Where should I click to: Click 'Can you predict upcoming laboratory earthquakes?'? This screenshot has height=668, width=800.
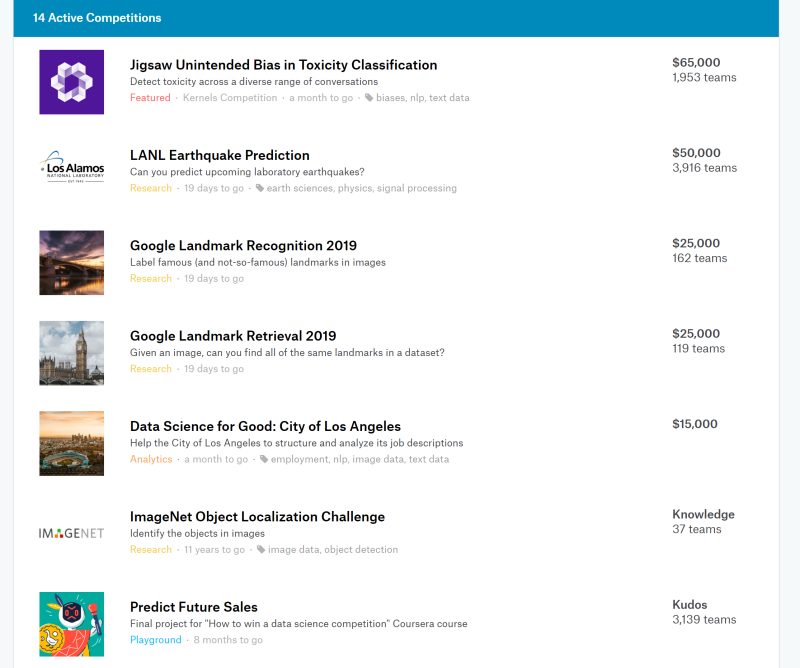point(247,172)
